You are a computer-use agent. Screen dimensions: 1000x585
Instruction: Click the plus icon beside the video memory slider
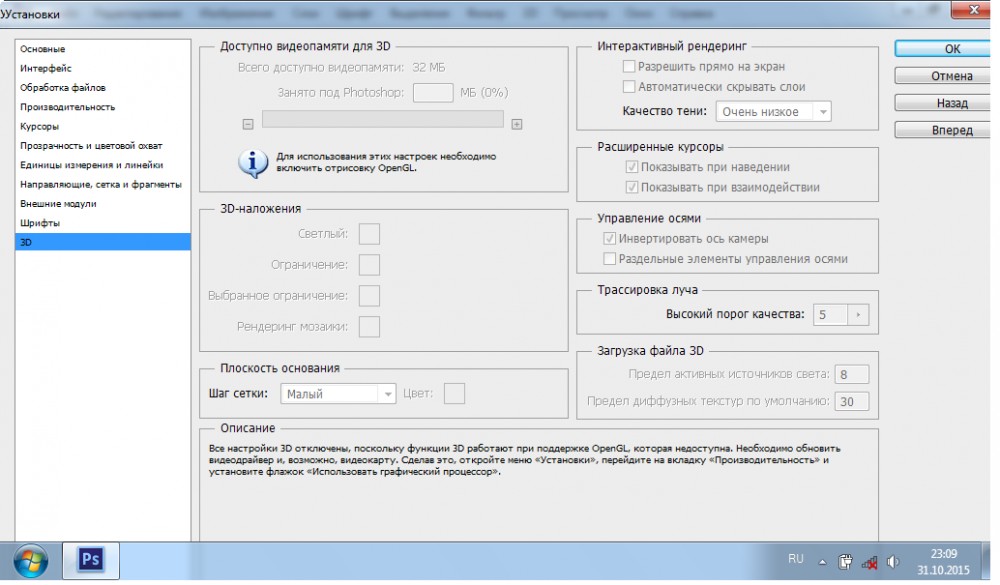[x=517, y=124]
